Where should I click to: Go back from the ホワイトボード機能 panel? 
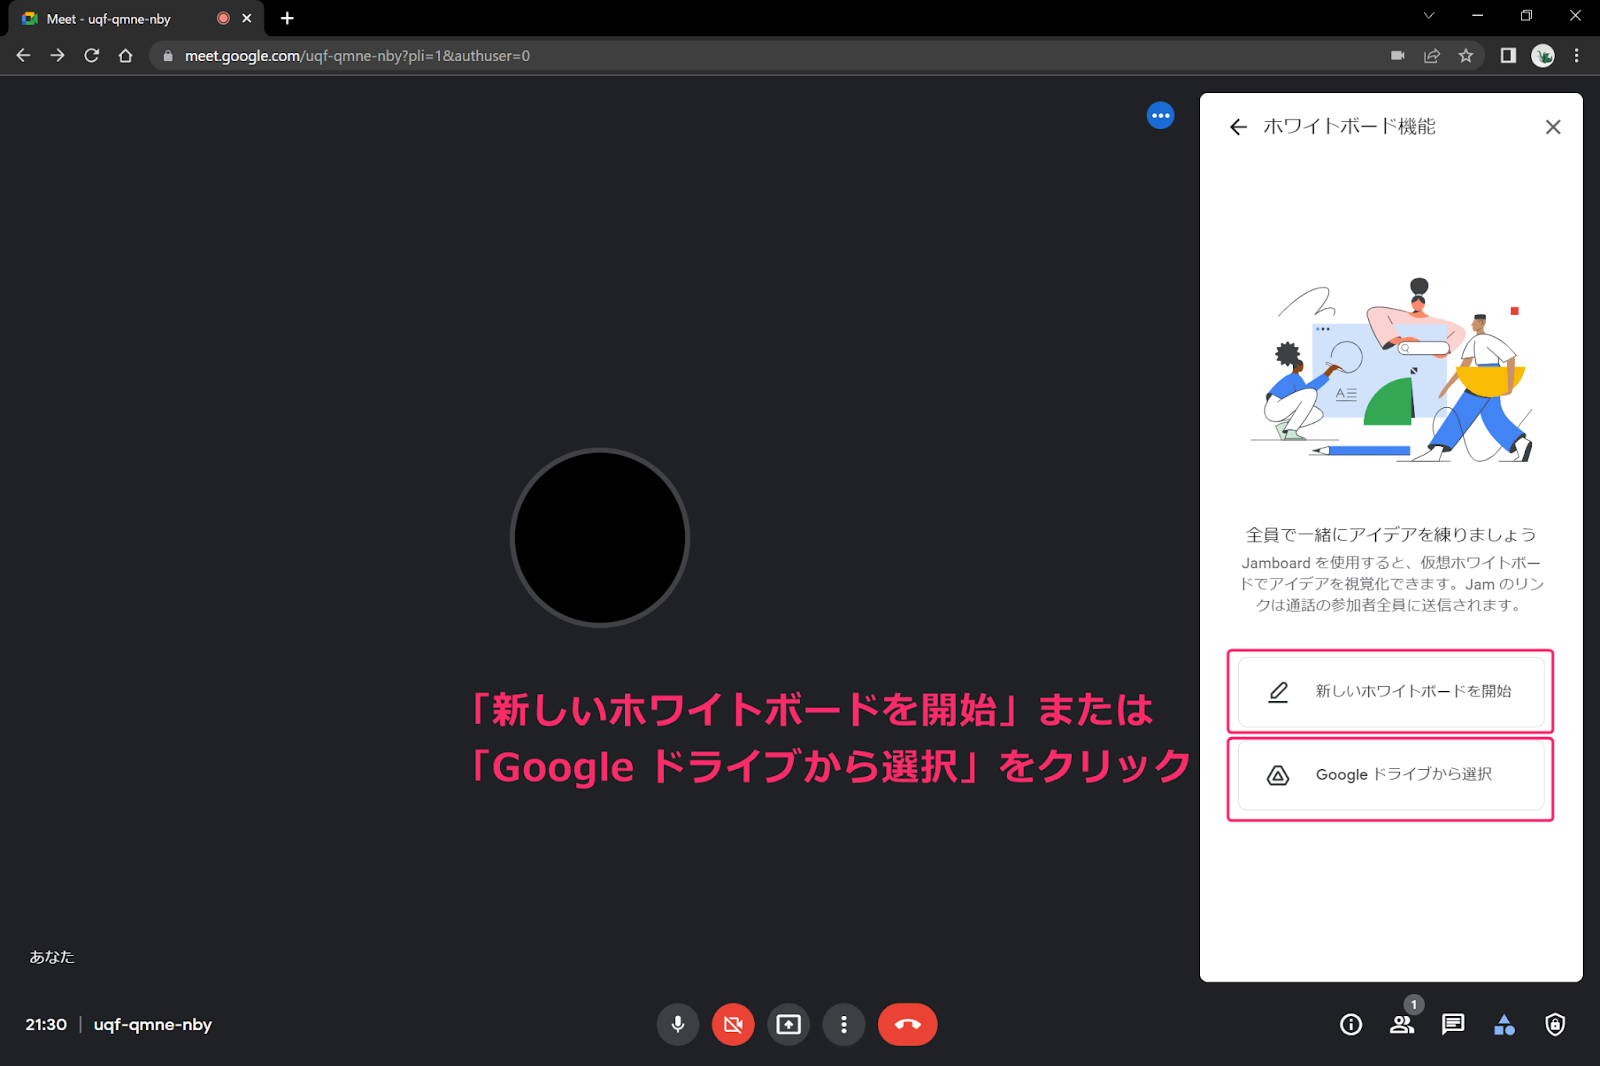pyautogui.click(x=1238, y=127)
